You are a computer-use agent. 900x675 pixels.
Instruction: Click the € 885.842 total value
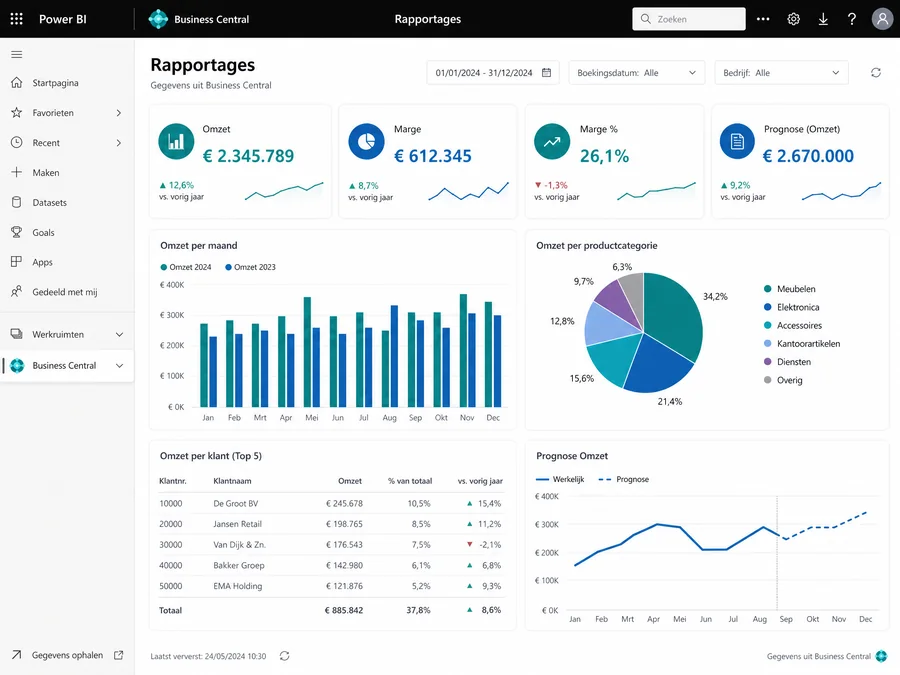click(344, 610)
